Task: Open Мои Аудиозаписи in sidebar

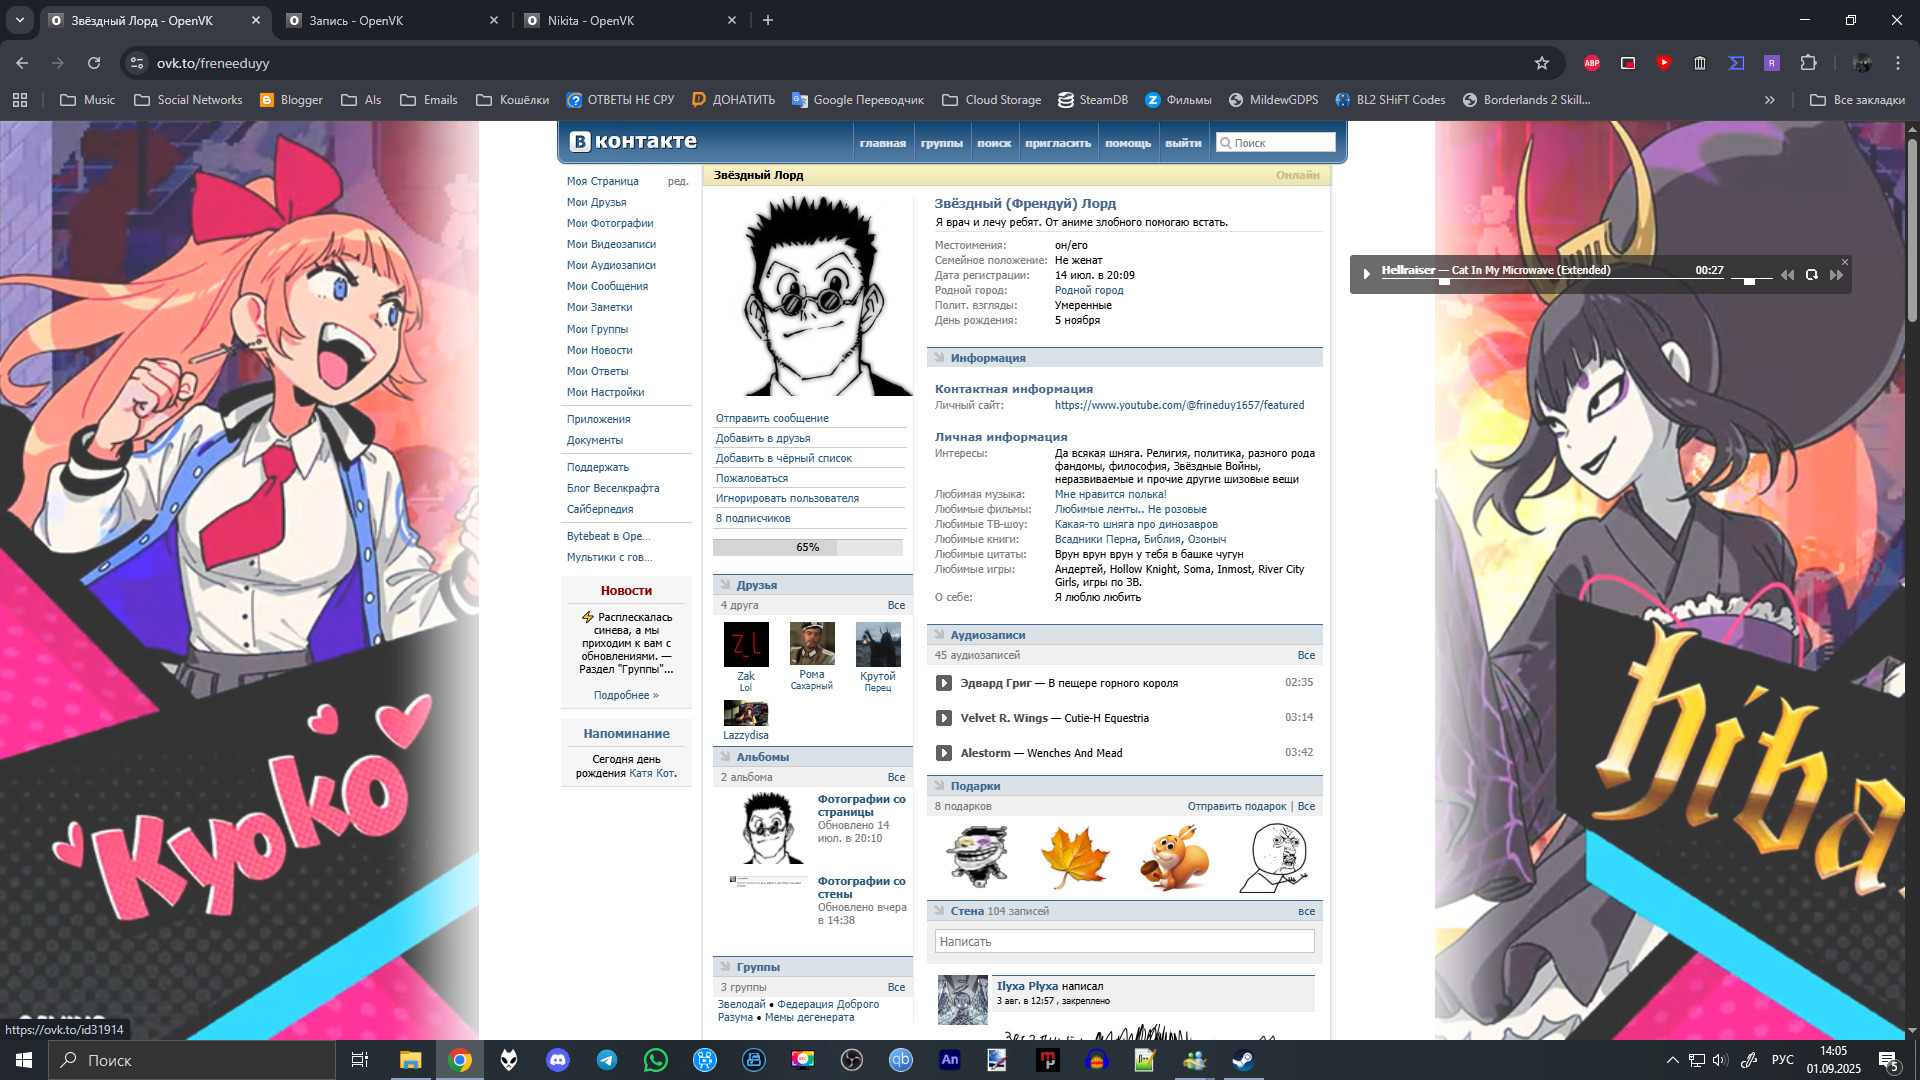Action: pos(611,265)
